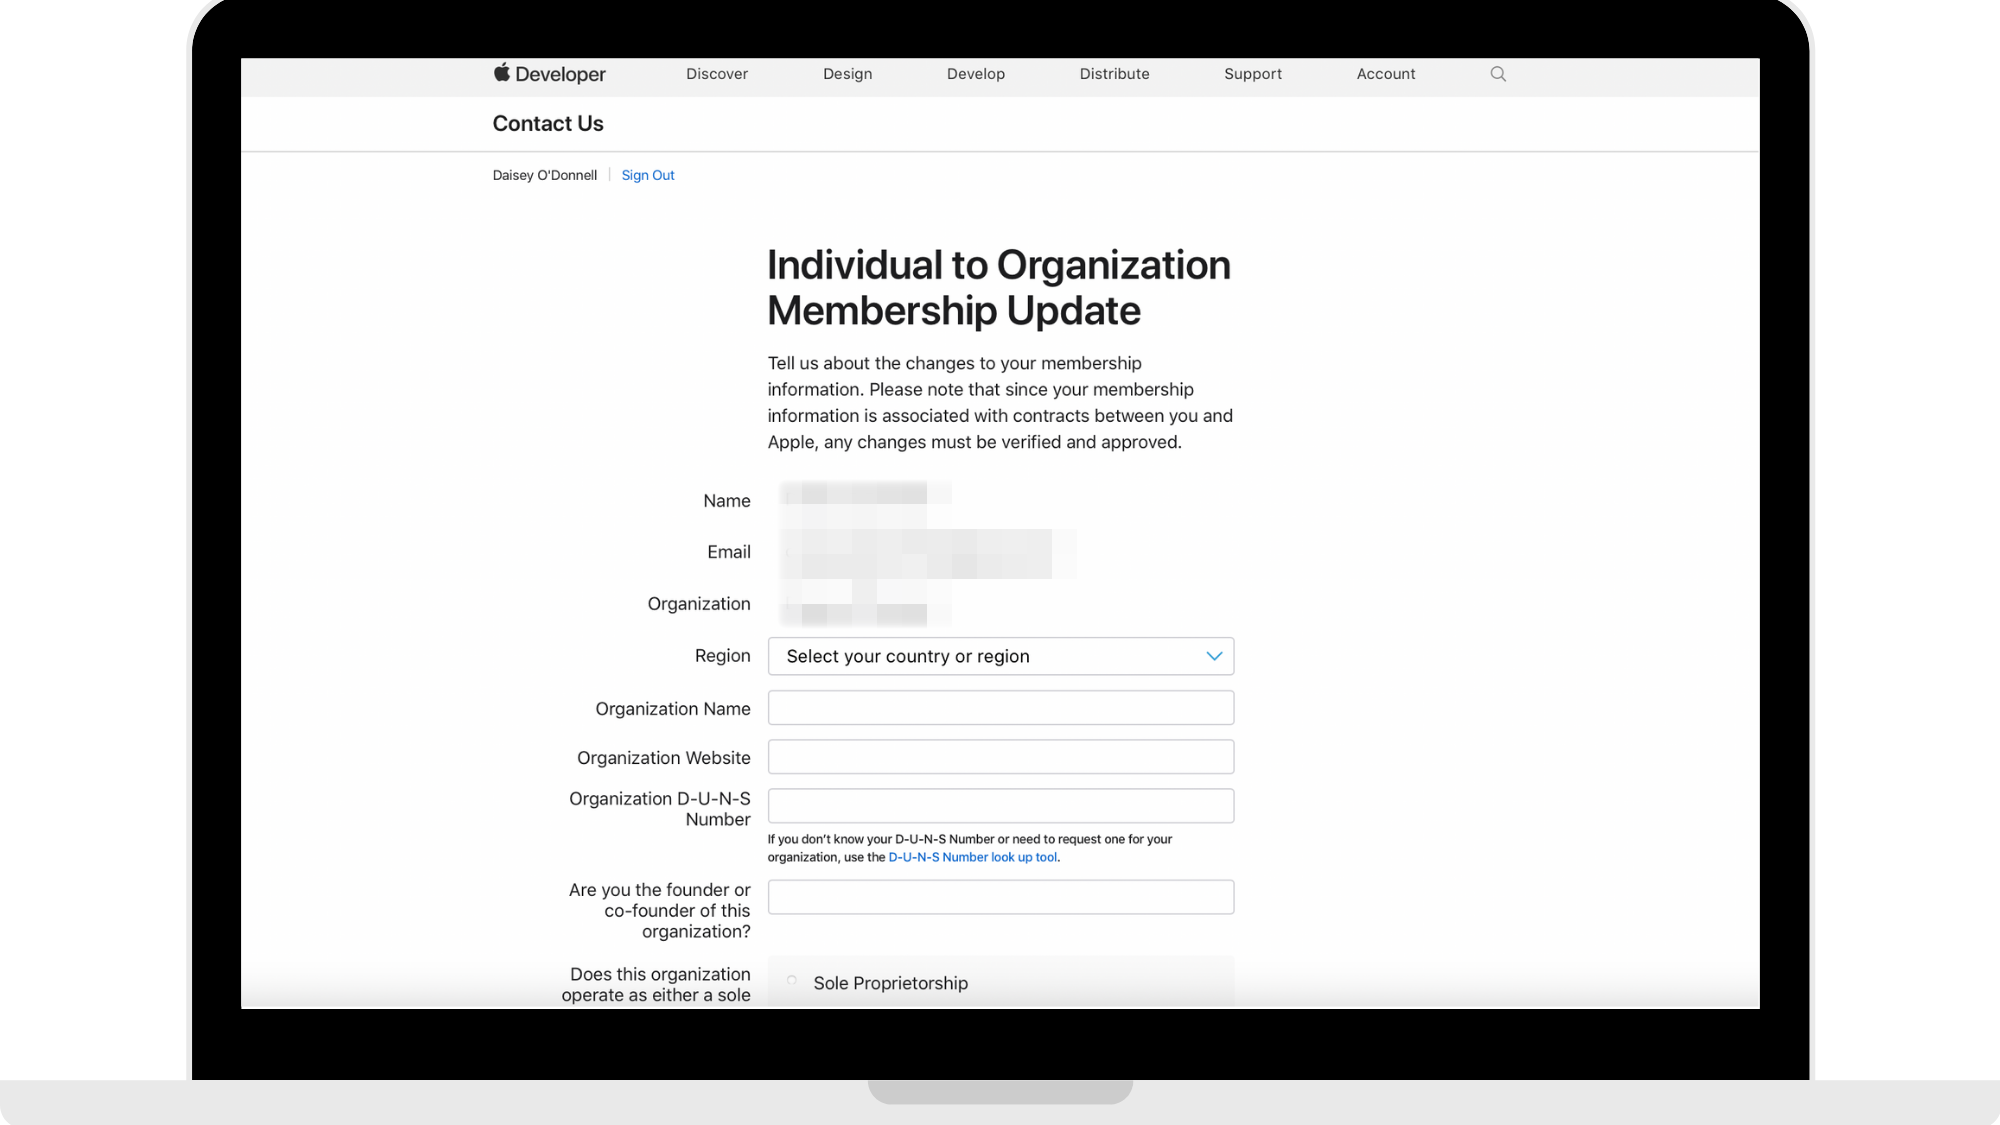Open the Discover menu
The image size is (2000, 1125).
click(x=717, y=74)
